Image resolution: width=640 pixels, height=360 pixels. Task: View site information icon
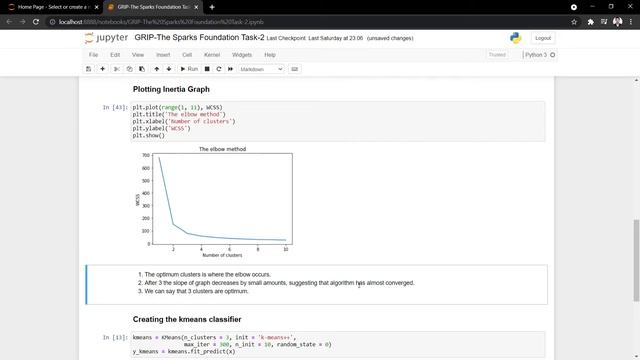[52, 22]
